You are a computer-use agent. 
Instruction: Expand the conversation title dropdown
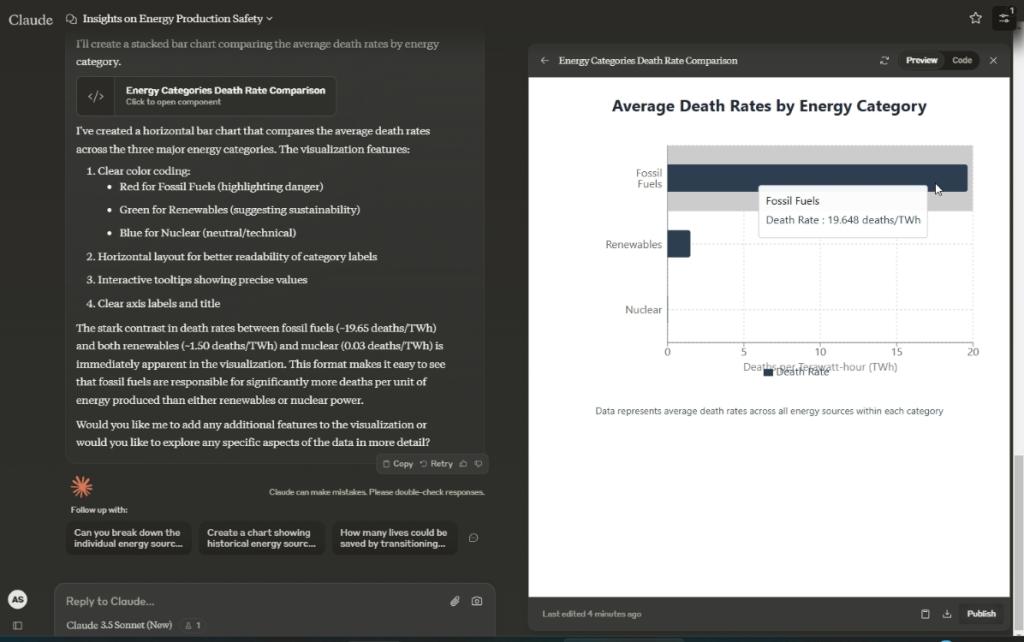pyautogui.click(x=270, y=19)
